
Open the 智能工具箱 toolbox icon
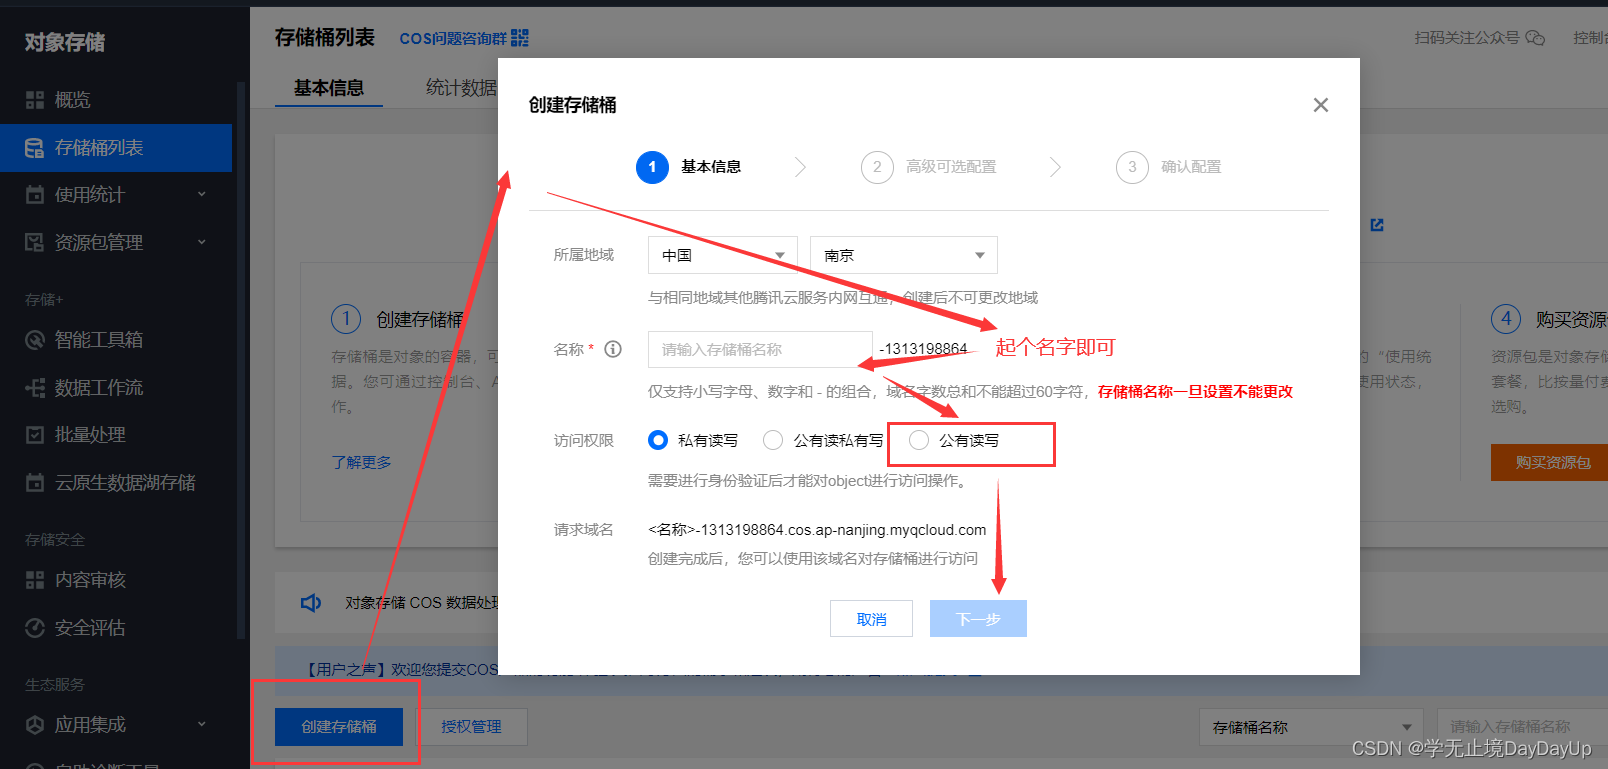pyautogui.click(x=35, y=340)
